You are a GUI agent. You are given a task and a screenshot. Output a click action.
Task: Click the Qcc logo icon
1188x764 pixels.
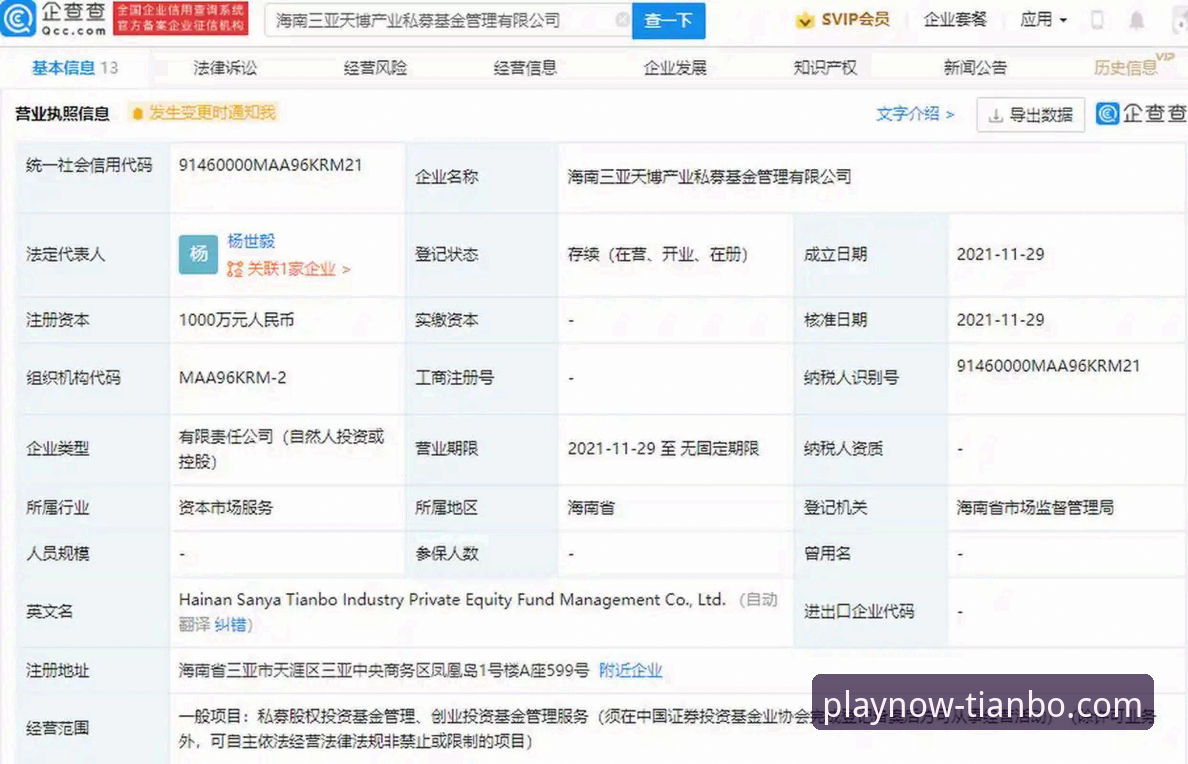coord(17,18)
